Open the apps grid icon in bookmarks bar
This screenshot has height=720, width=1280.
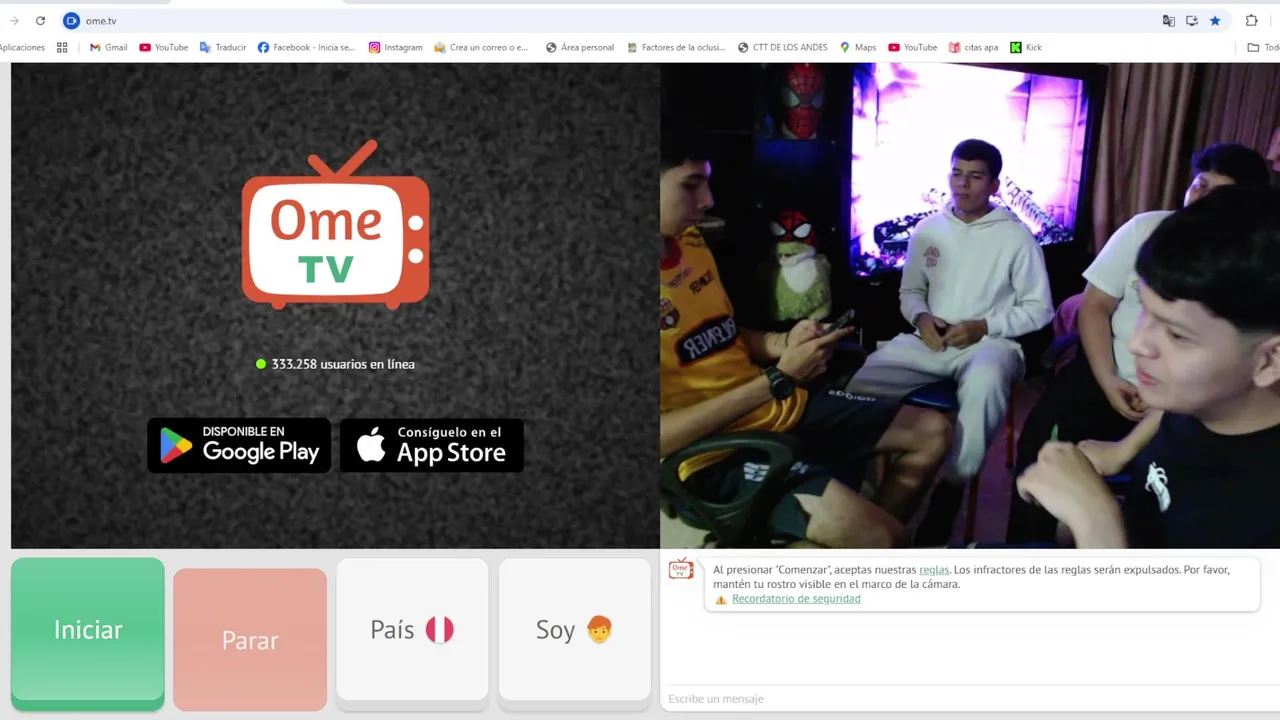tap(62, 47)
